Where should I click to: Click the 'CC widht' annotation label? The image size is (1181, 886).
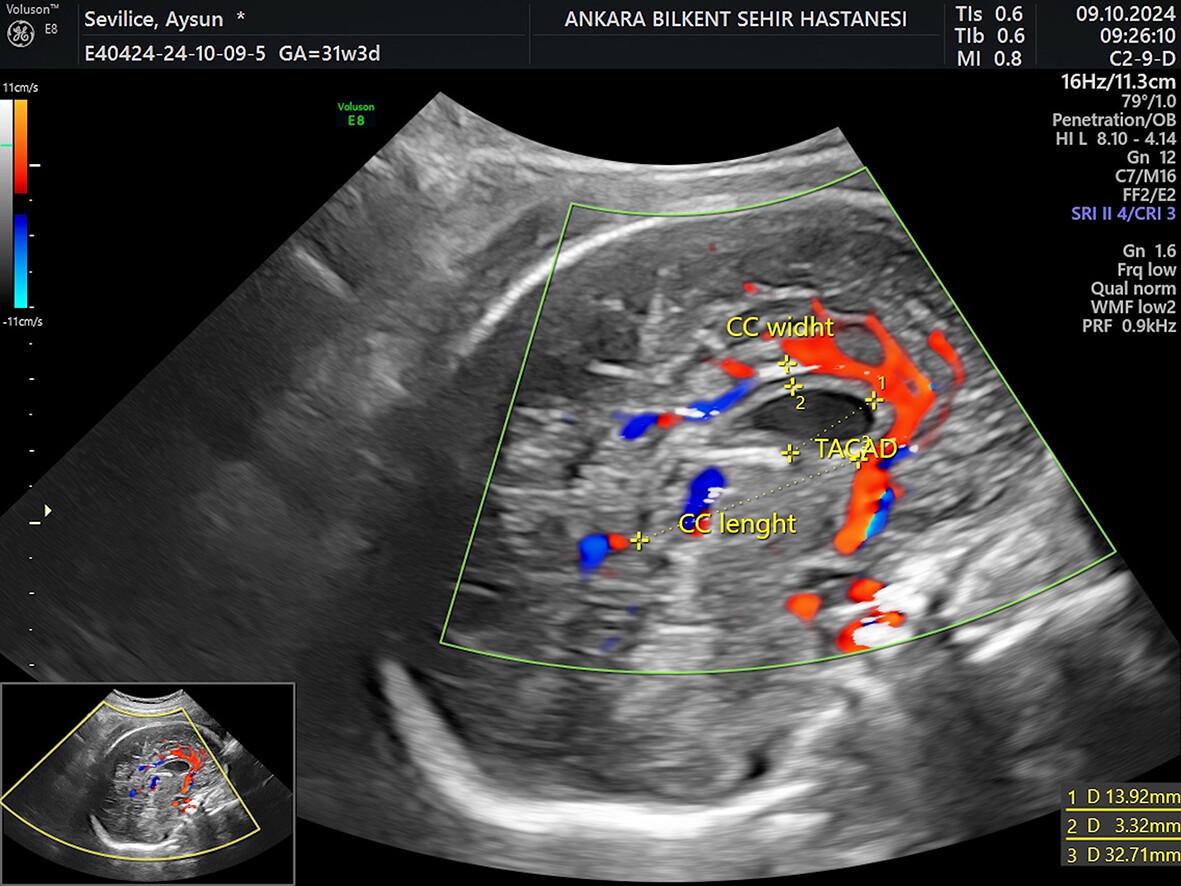780,327
